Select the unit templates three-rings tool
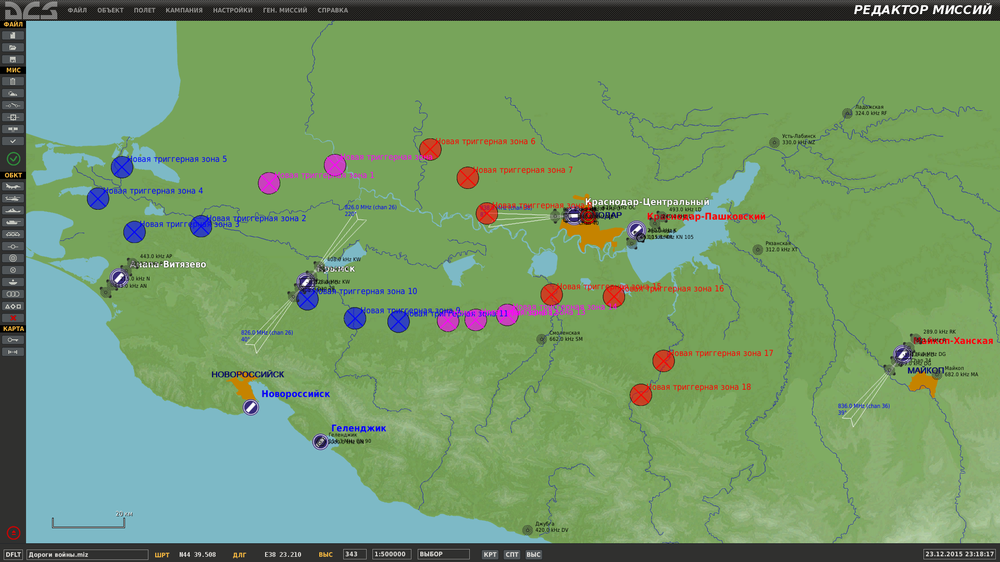 click(x=13, y=294)
